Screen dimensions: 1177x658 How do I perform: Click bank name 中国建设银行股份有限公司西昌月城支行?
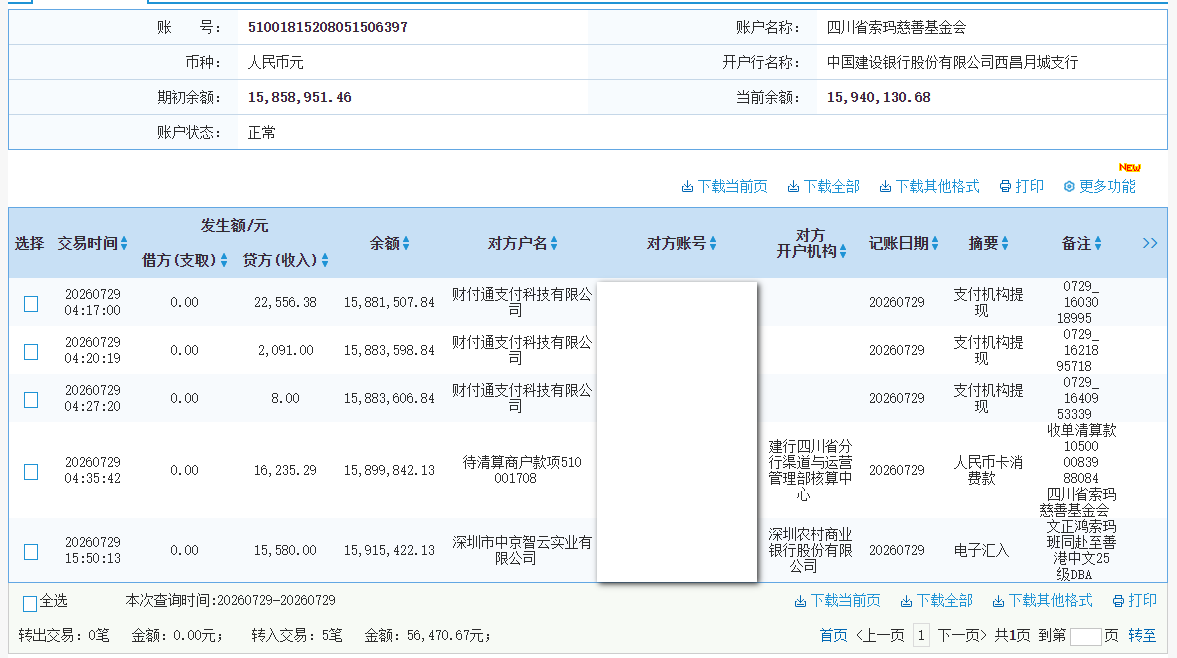tap(952, 62)
